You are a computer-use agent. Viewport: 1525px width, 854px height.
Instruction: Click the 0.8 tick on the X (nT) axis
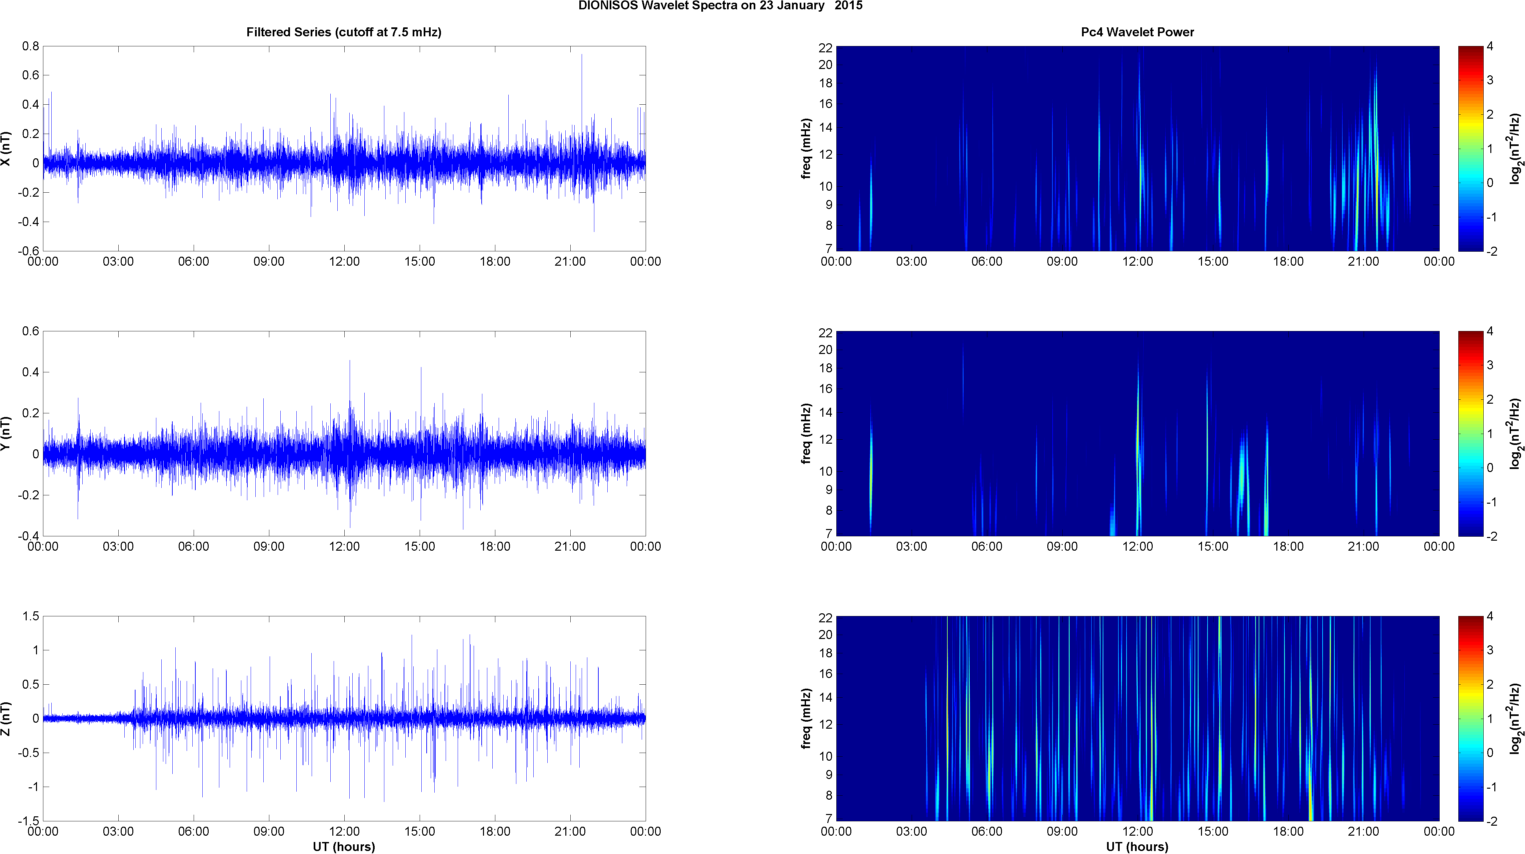coord(30,47)
